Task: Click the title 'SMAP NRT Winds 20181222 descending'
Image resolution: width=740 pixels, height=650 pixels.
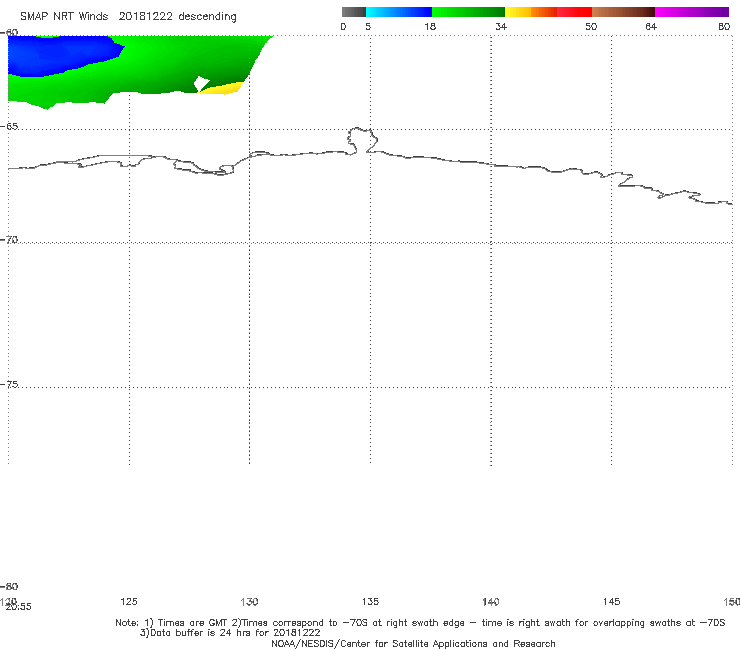Action: pyautogui.click(x=128, y=16)
